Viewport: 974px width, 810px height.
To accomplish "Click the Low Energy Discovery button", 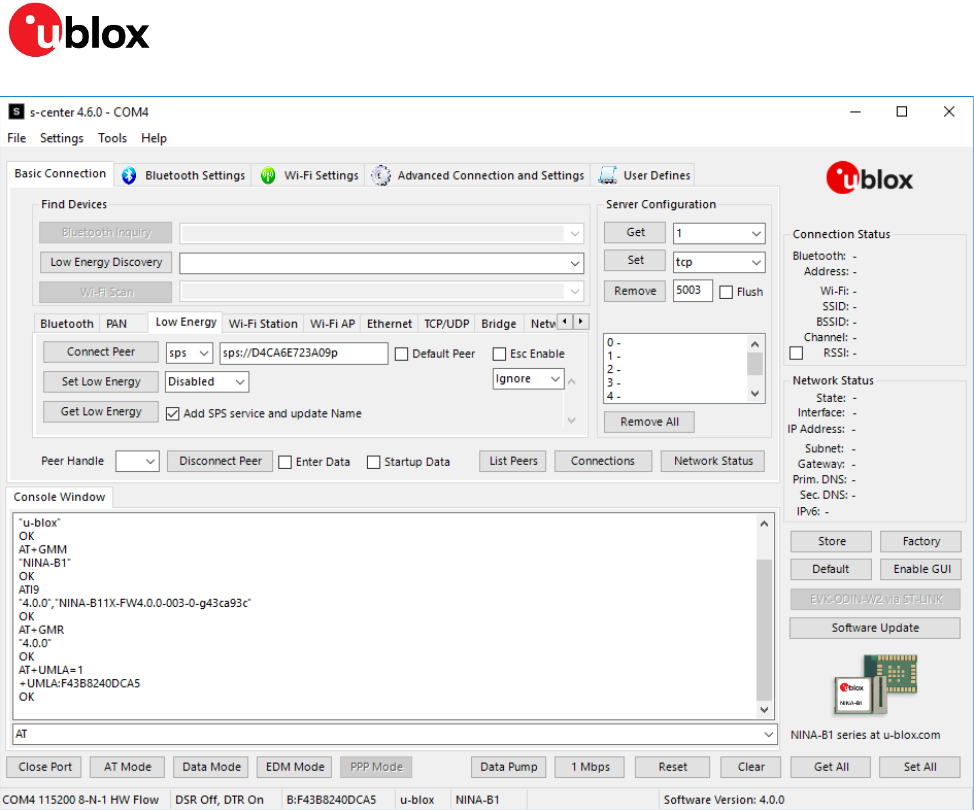I will tap(106, 262).
